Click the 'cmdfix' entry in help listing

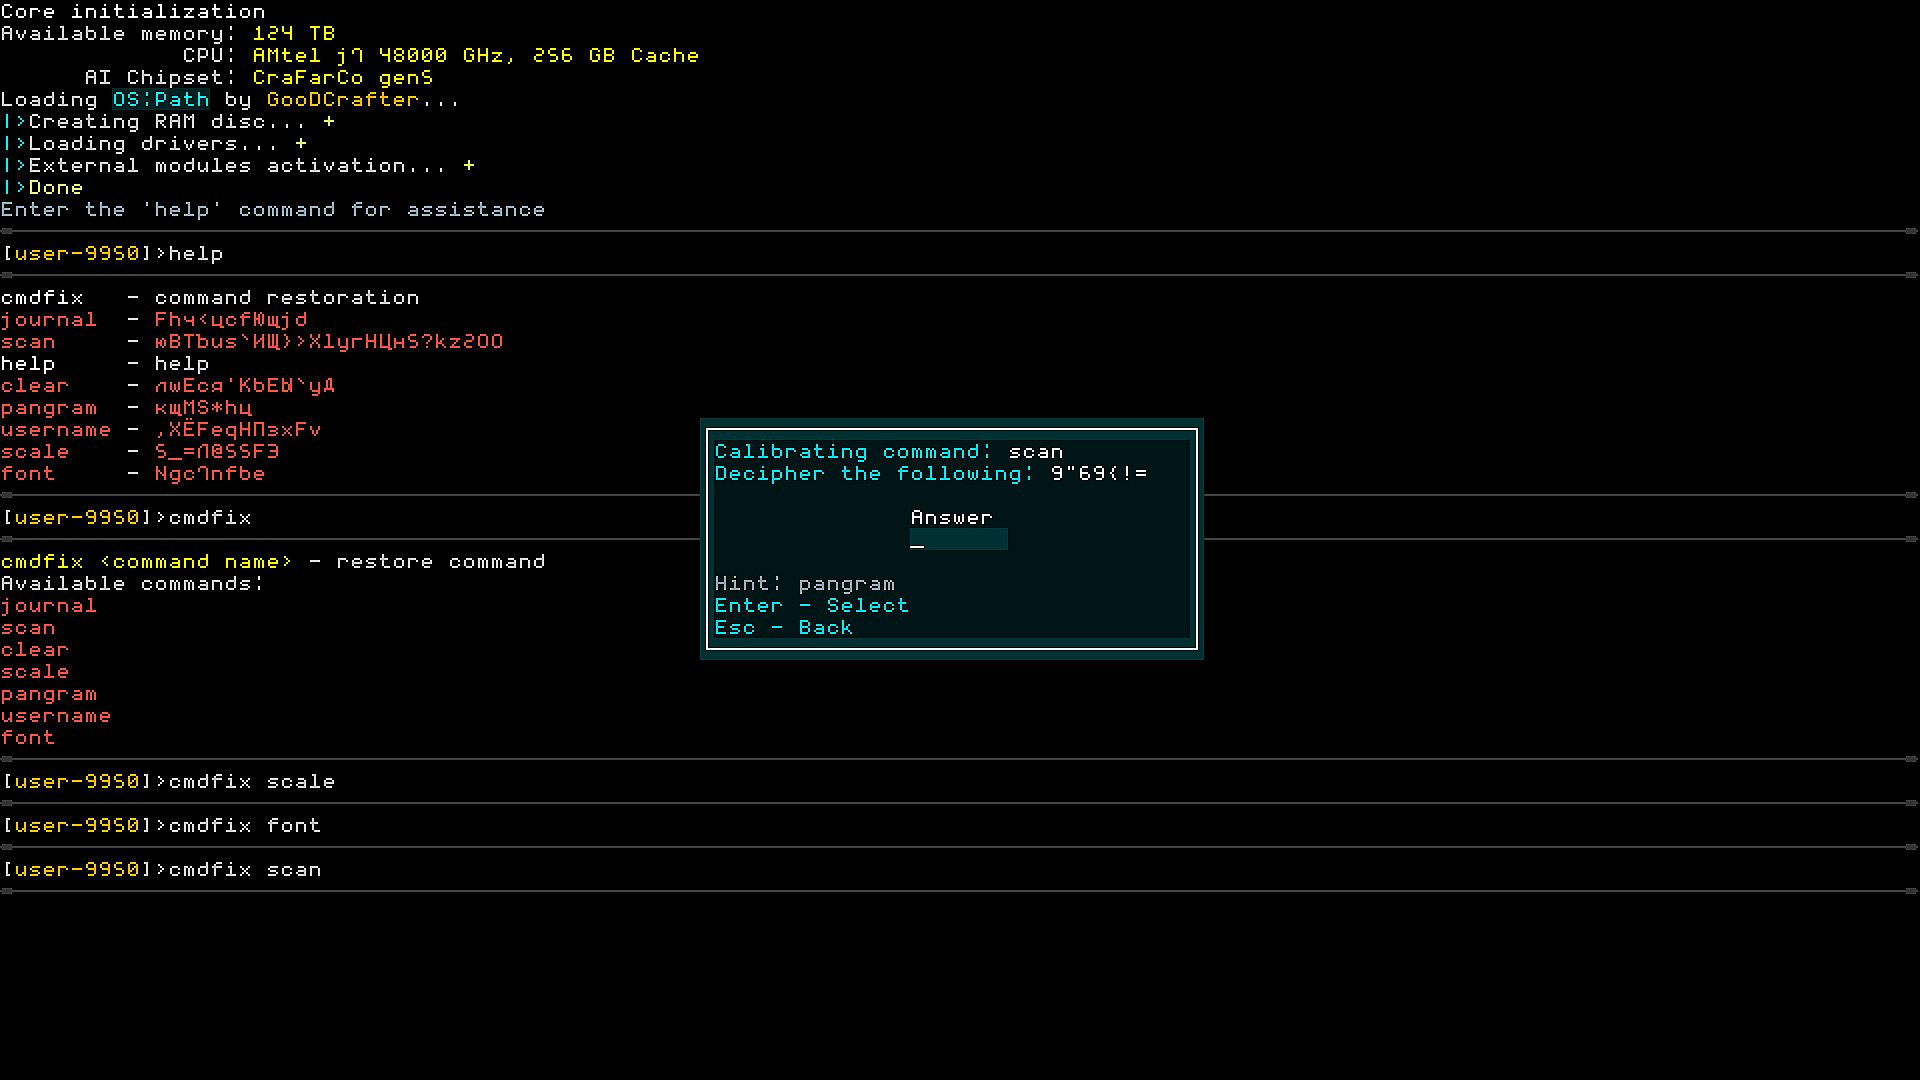(42, 298)
